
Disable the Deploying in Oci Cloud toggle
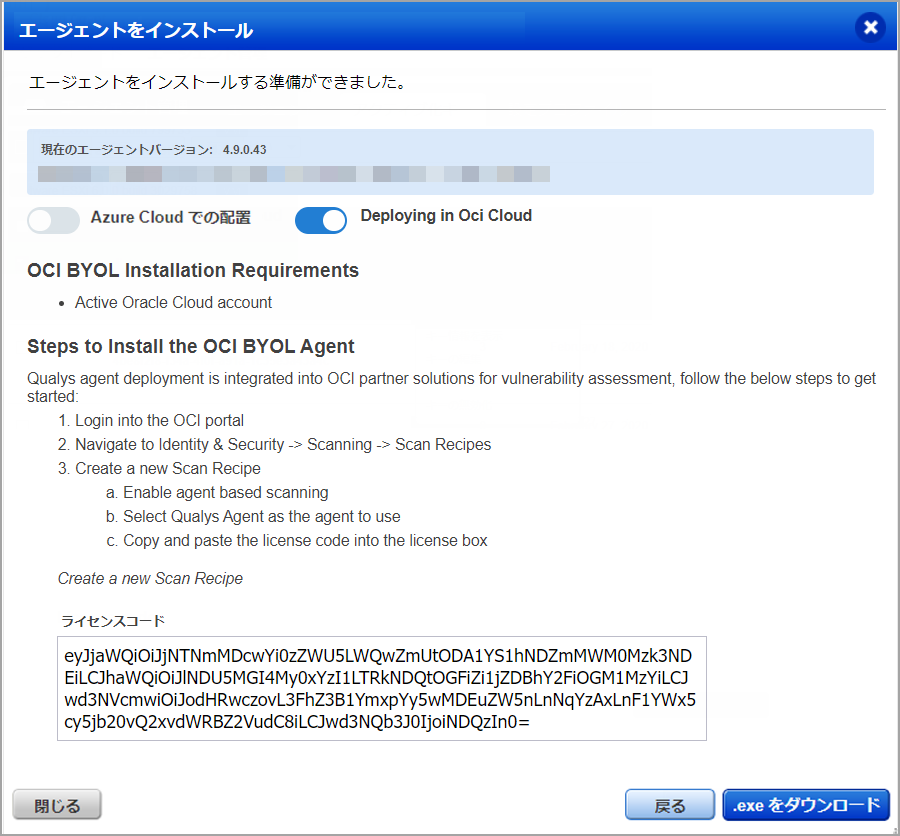(x=320, y=220)
